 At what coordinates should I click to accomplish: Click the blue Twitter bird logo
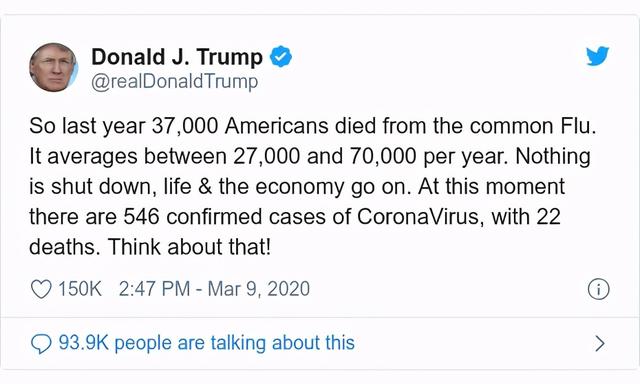tap(598, 56)
